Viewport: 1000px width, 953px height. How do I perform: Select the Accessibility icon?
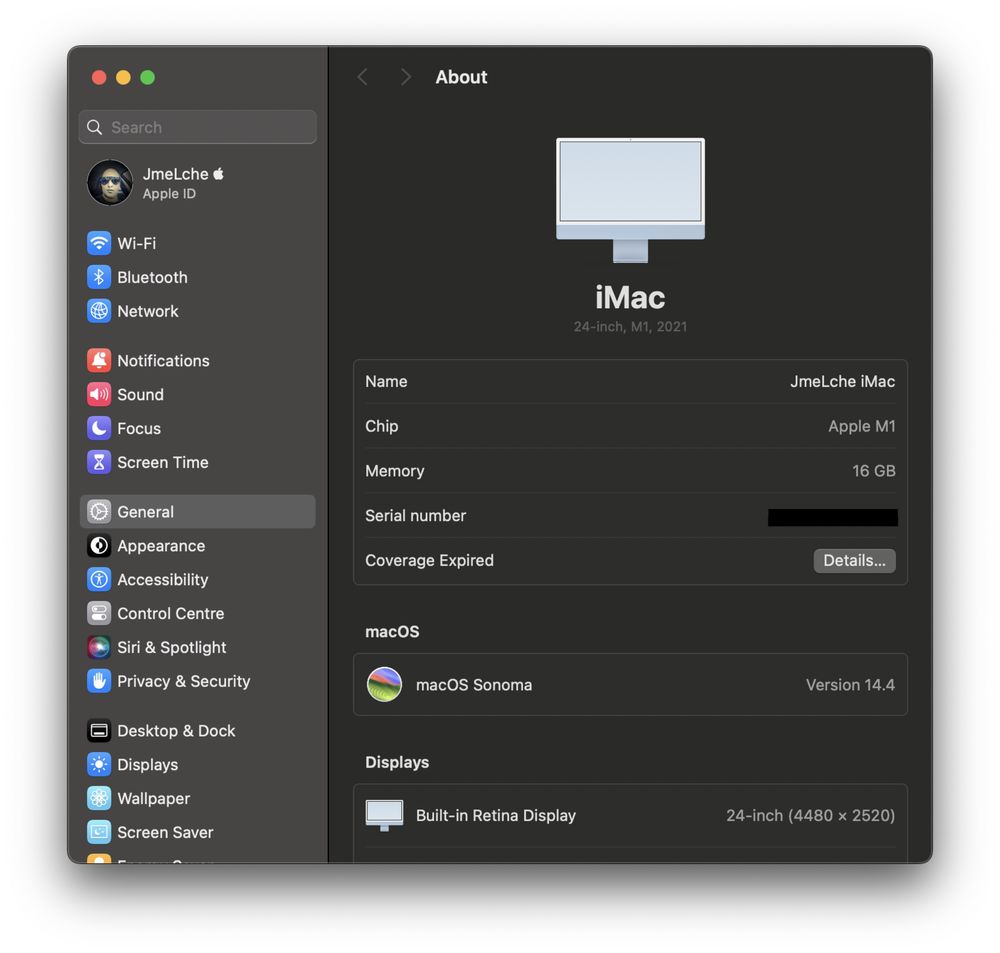coord(99,579)
